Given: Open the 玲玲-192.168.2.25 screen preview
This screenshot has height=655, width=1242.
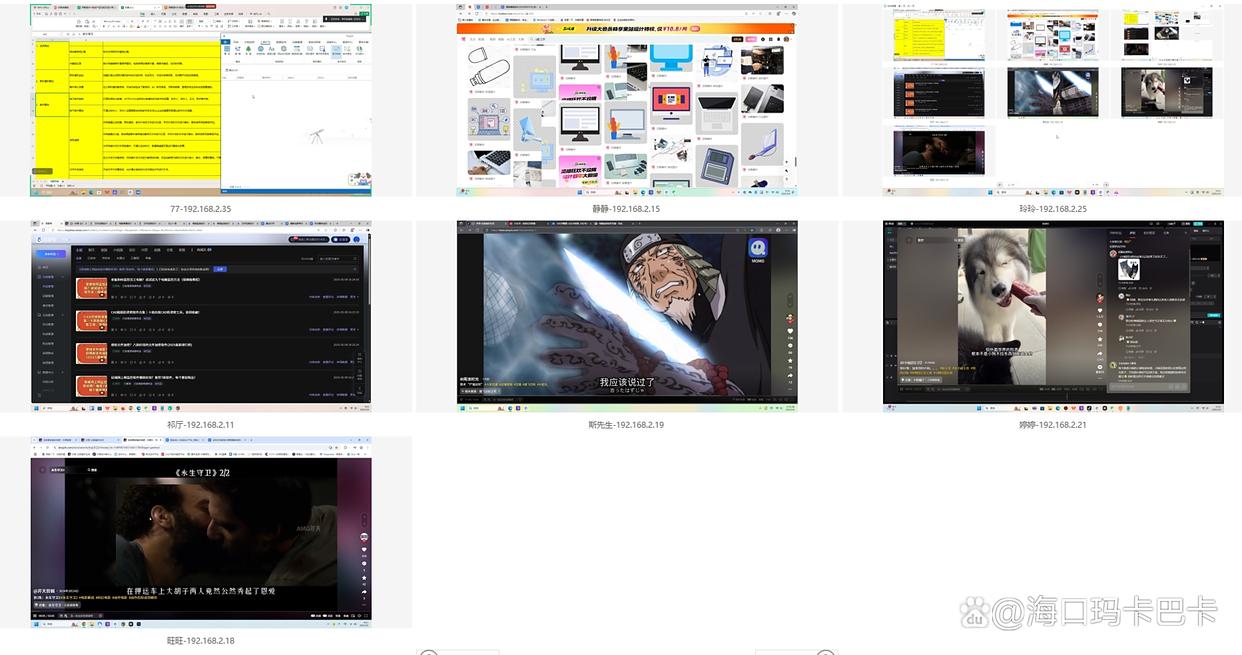Looking at the screenshot, I should click(x=1053, y=100).
